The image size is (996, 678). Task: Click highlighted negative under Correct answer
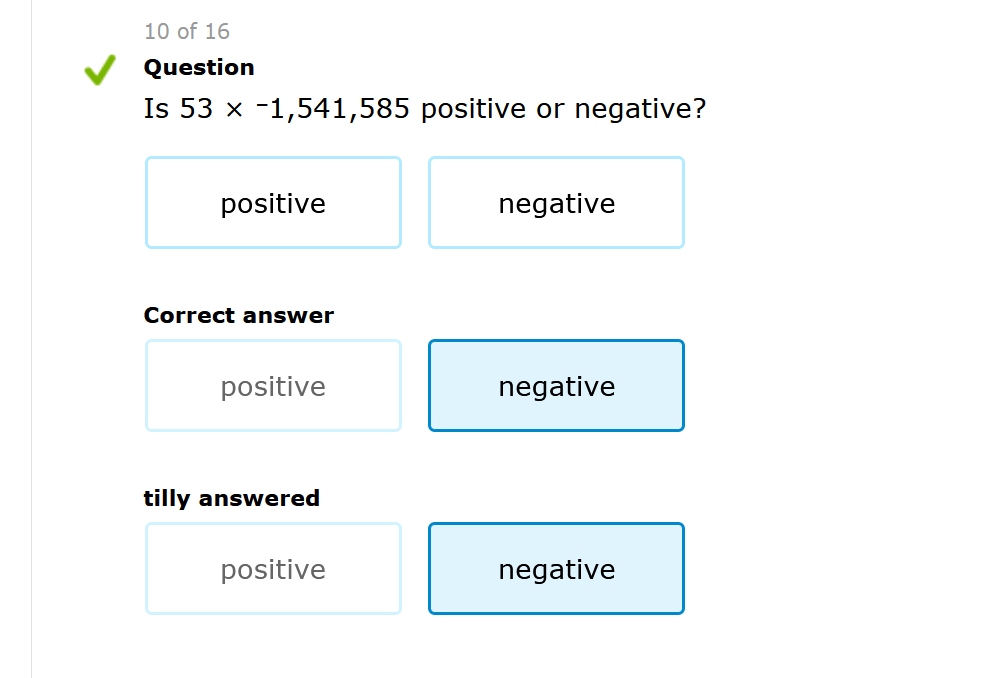point(556,386)
